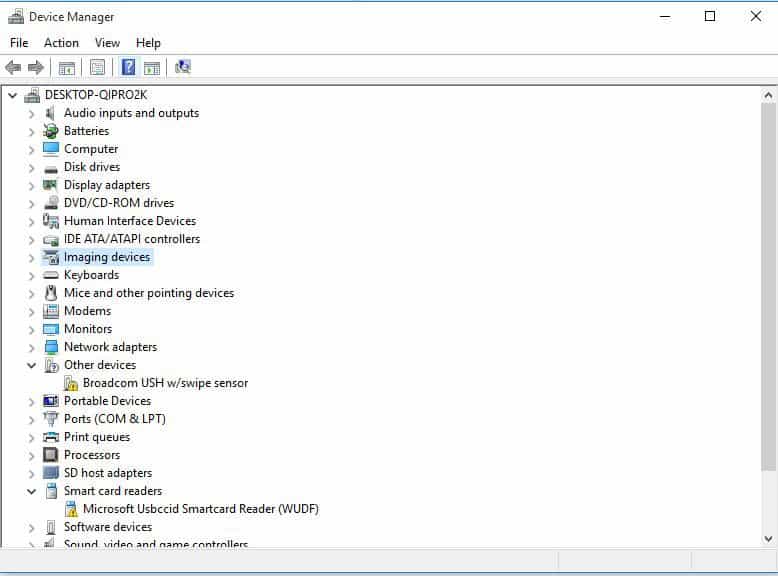Select the Processors row label
The image size is (778, 576).
[92, 455]
